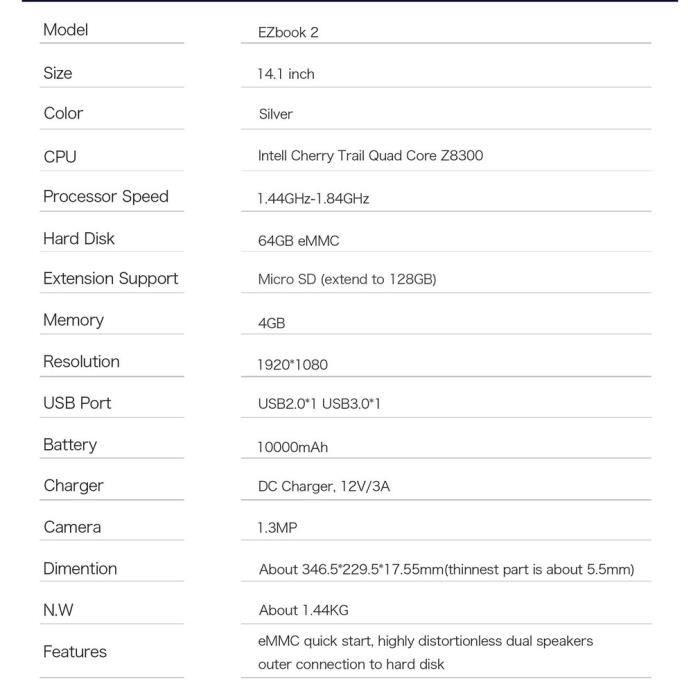
Task: Click the Processor Speed label
Action: coord(106,196)
